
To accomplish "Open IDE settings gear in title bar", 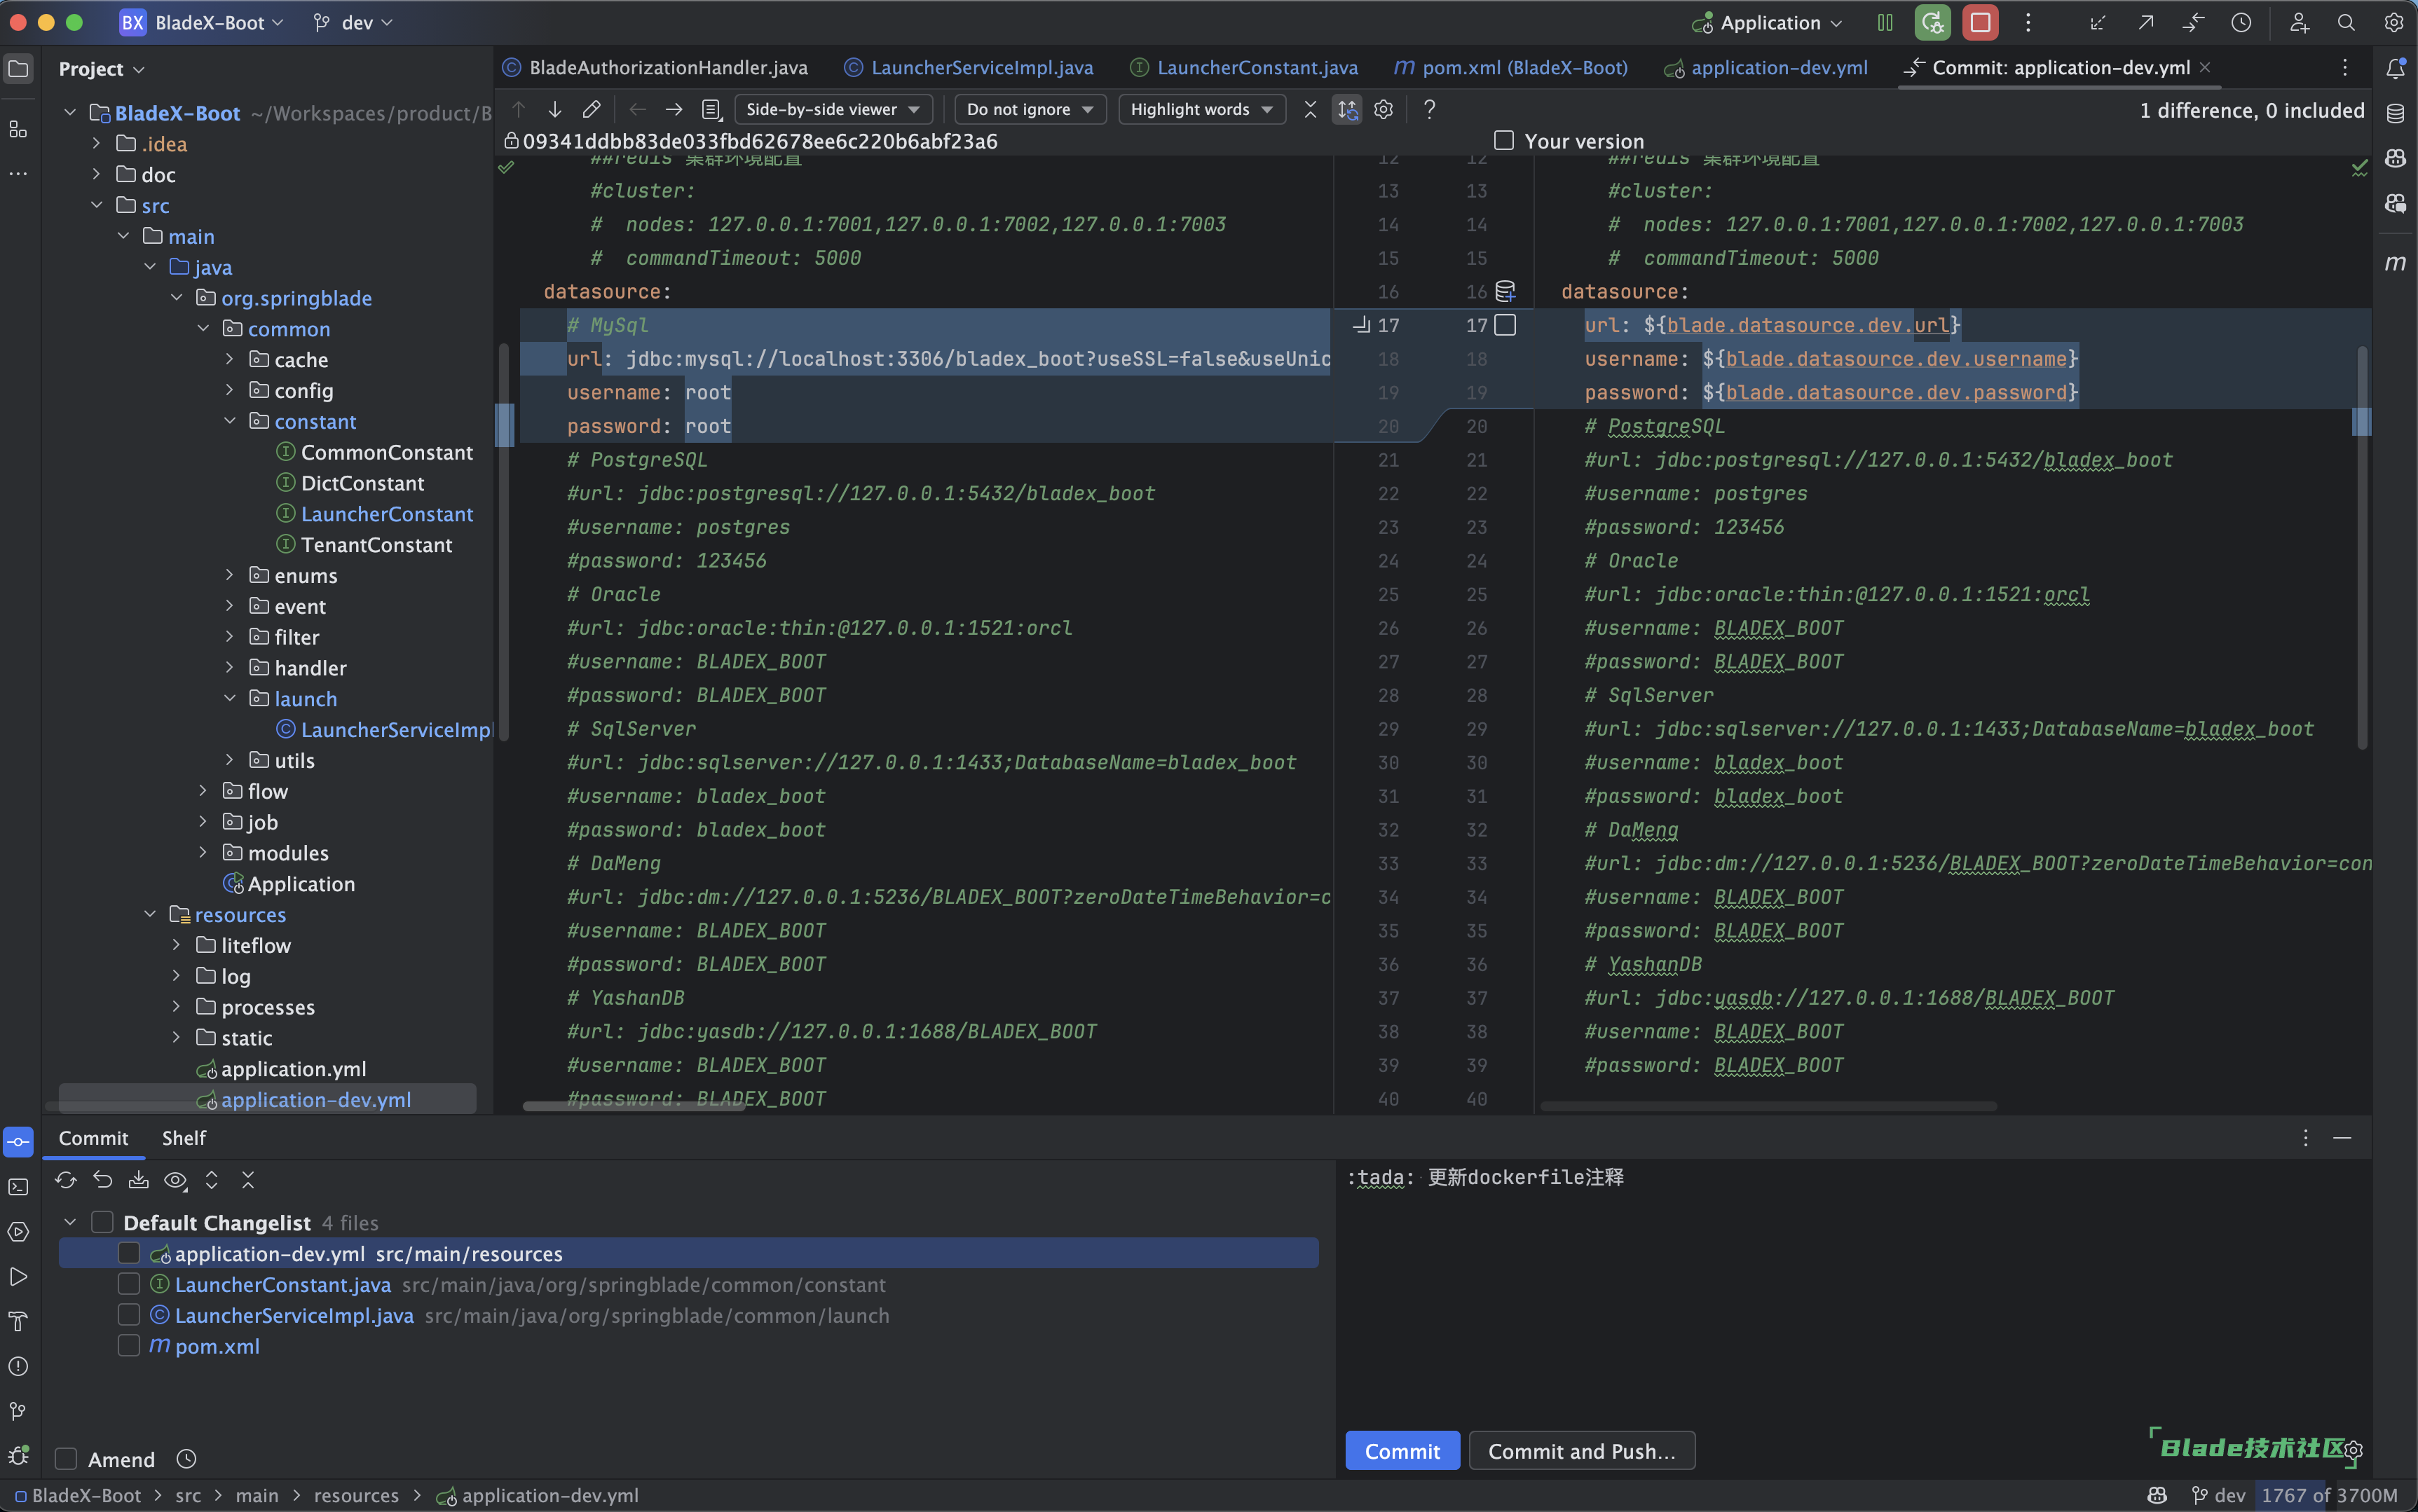I will tap(2394, 22).
